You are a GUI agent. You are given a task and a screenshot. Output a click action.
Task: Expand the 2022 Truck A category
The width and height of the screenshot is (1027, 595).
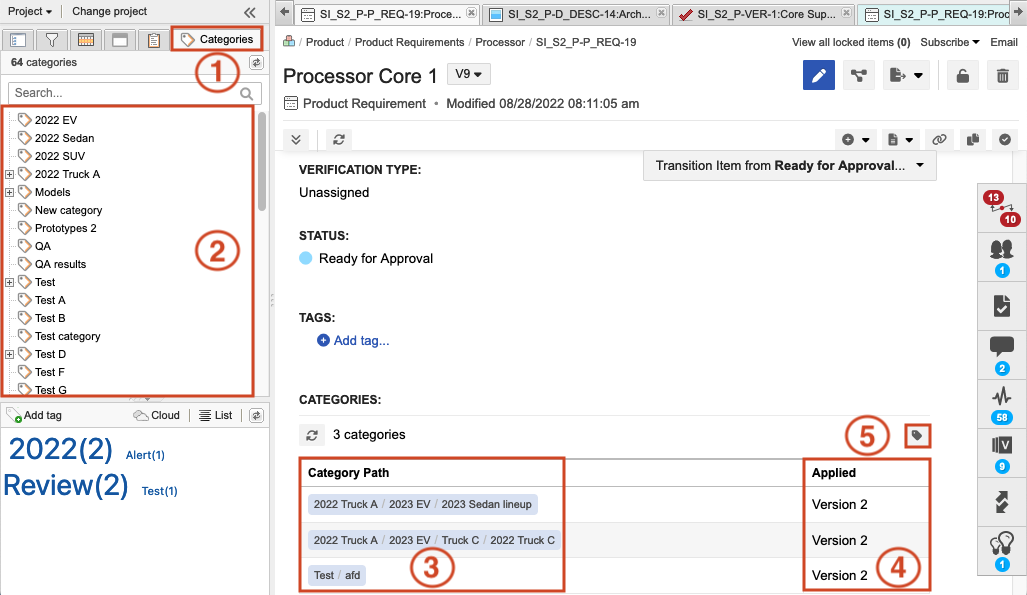pyautogui.click(x=10, y=174)
